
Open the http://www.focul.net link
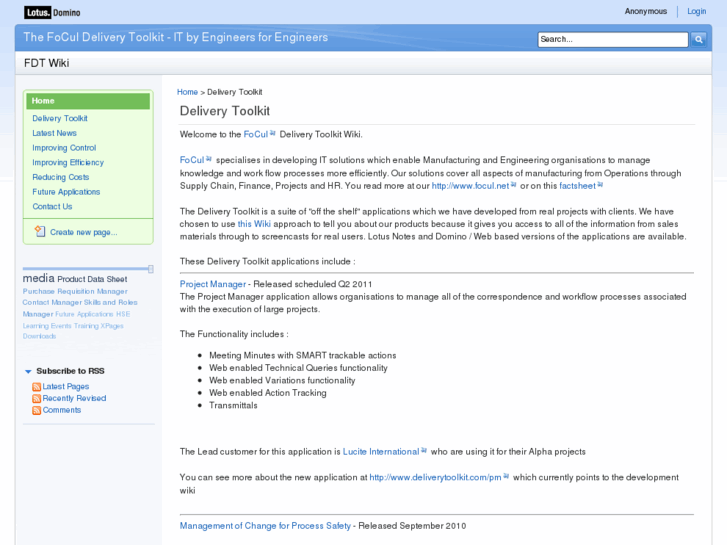click(470, 186)
